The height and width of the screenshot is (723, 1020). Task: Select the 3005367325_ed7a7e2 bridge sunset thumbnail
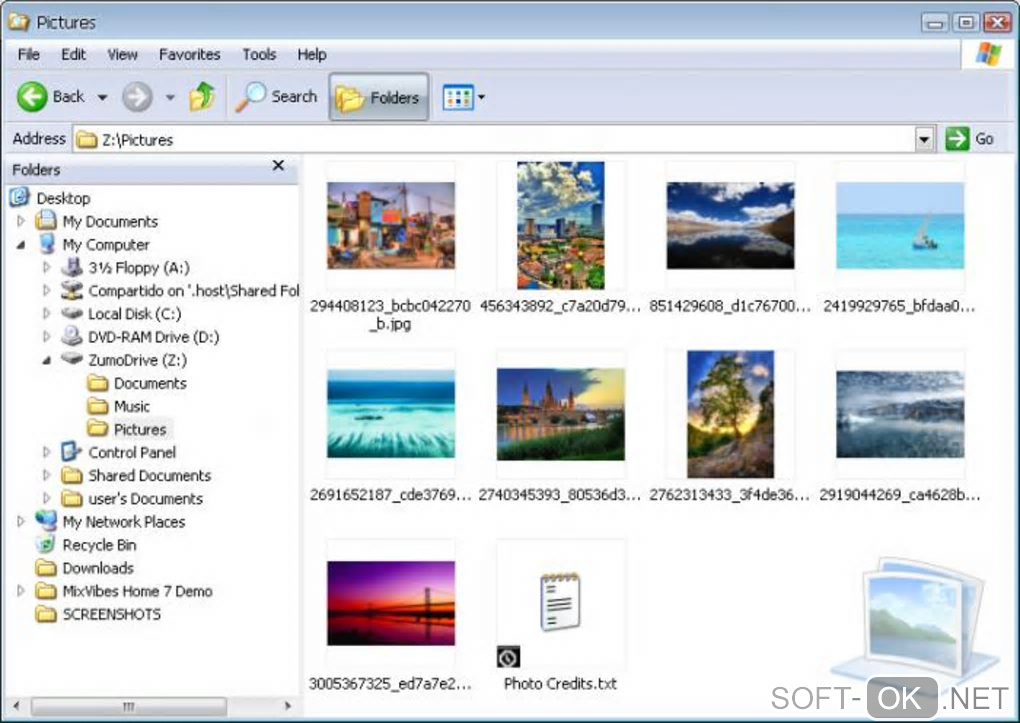click(391, 603)
